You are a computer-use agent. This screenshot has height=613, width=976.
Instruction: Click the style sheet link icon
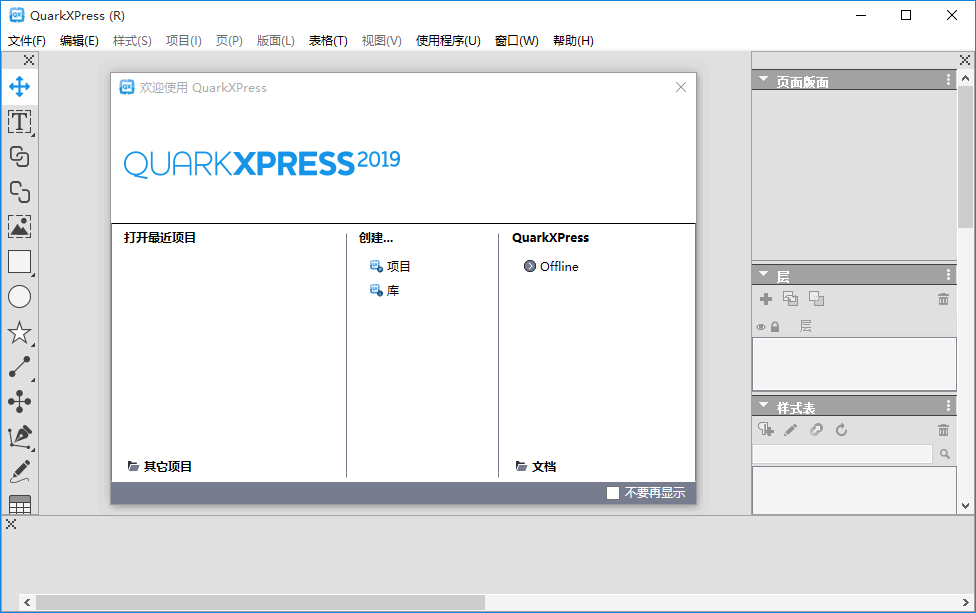pos(816,429)
